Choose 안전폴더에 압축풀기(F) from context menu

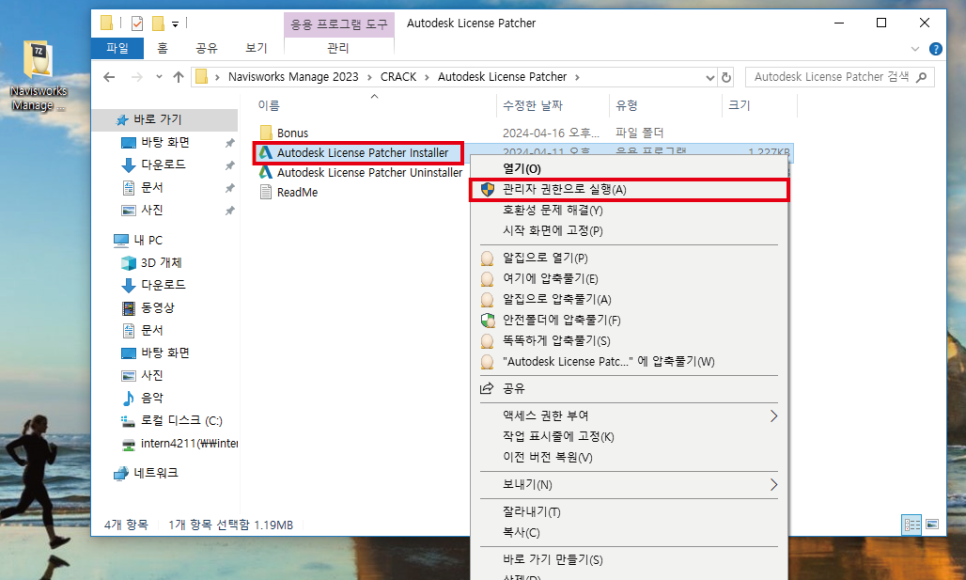(629, 320)
